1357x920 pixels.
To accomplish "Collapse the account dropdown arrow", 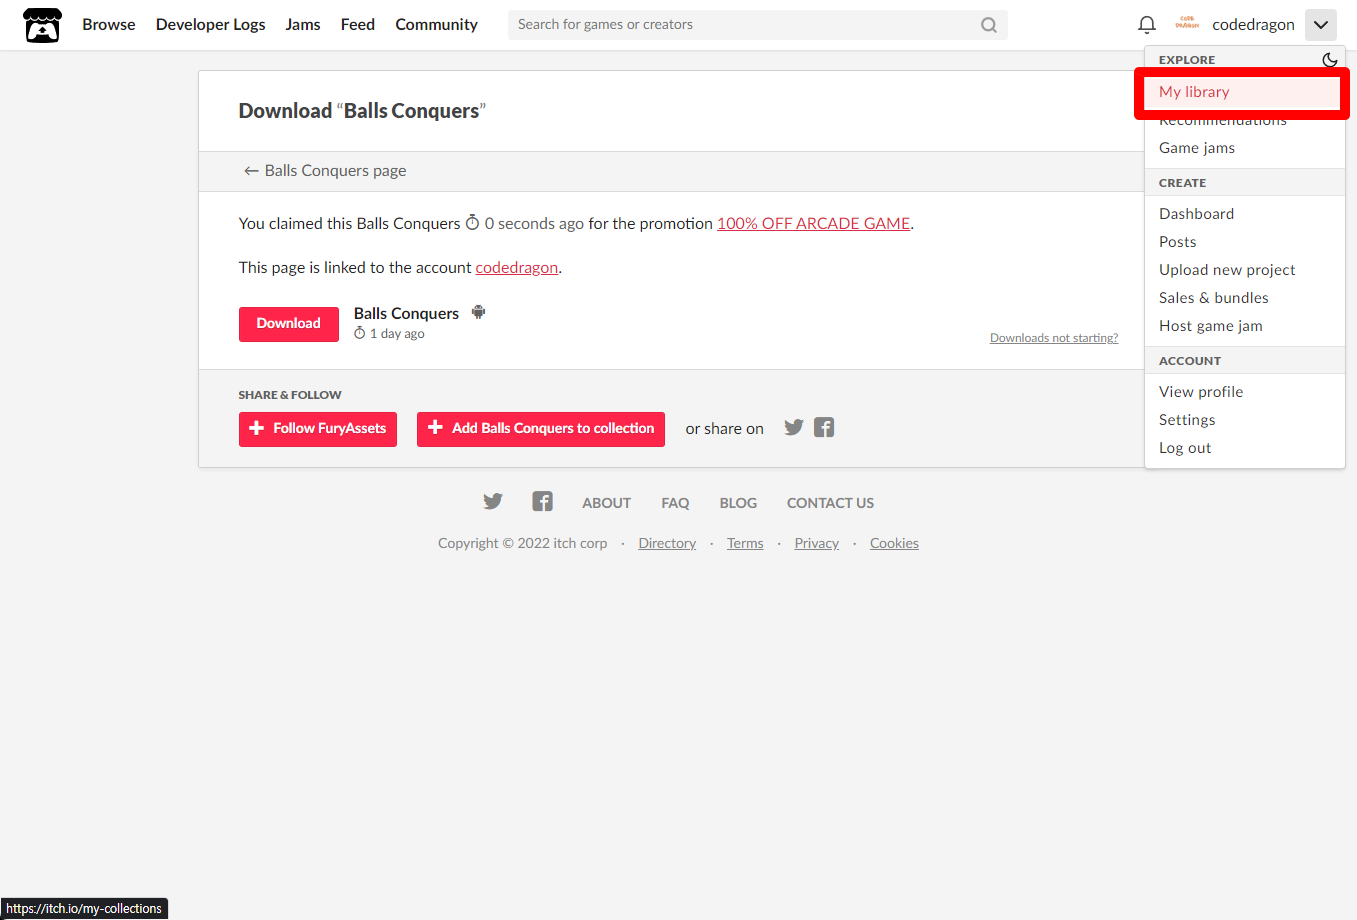I will click(x=1321, y=25).
